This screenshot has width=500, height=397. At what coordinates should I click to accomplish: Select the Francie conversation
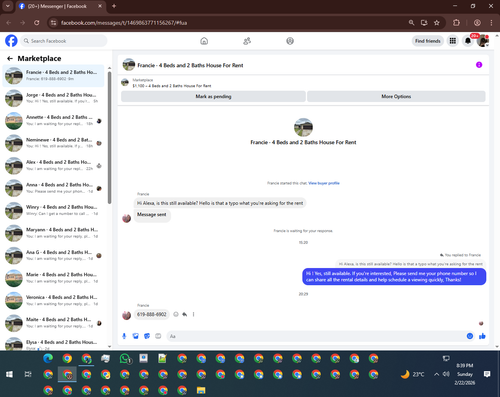[53, 75]
